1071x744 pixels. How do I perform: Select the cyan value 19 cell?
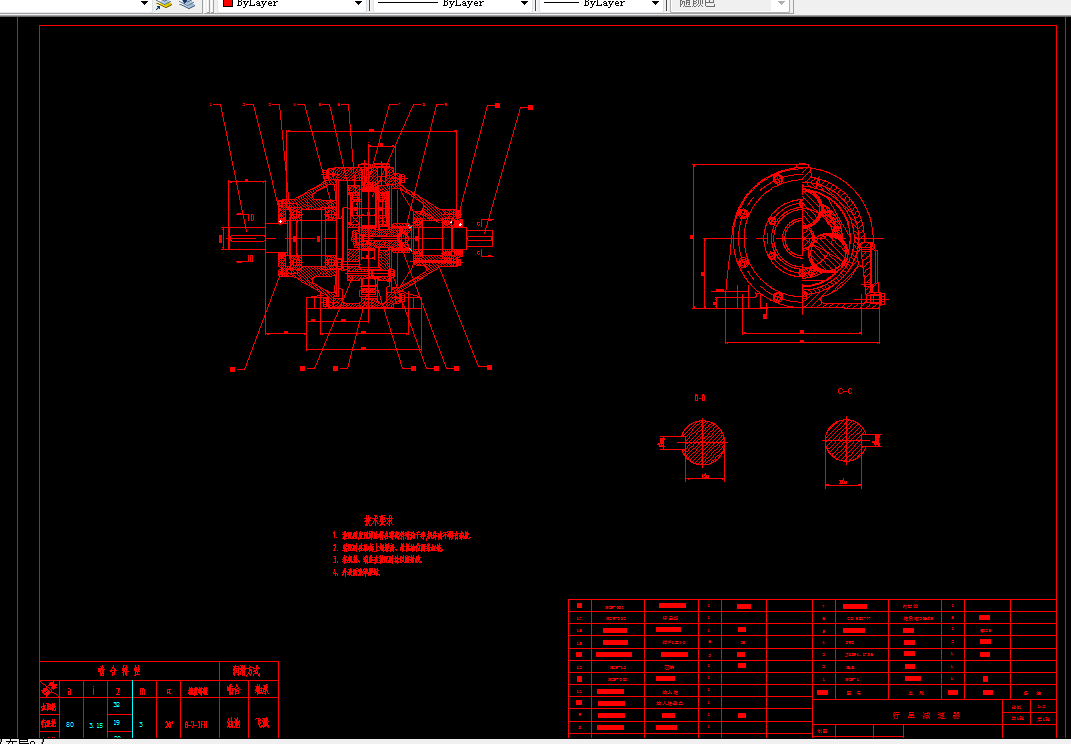click(117, 722)
